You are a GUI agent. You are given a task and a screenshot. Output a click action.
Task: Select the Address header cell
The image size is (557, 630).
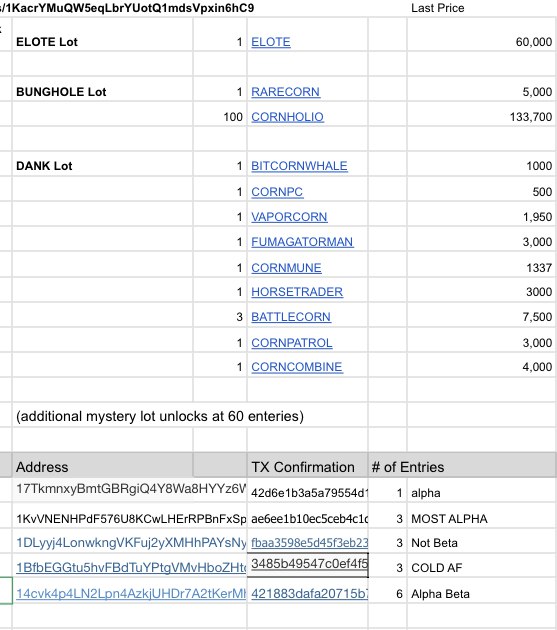click(x=102, y=465)
